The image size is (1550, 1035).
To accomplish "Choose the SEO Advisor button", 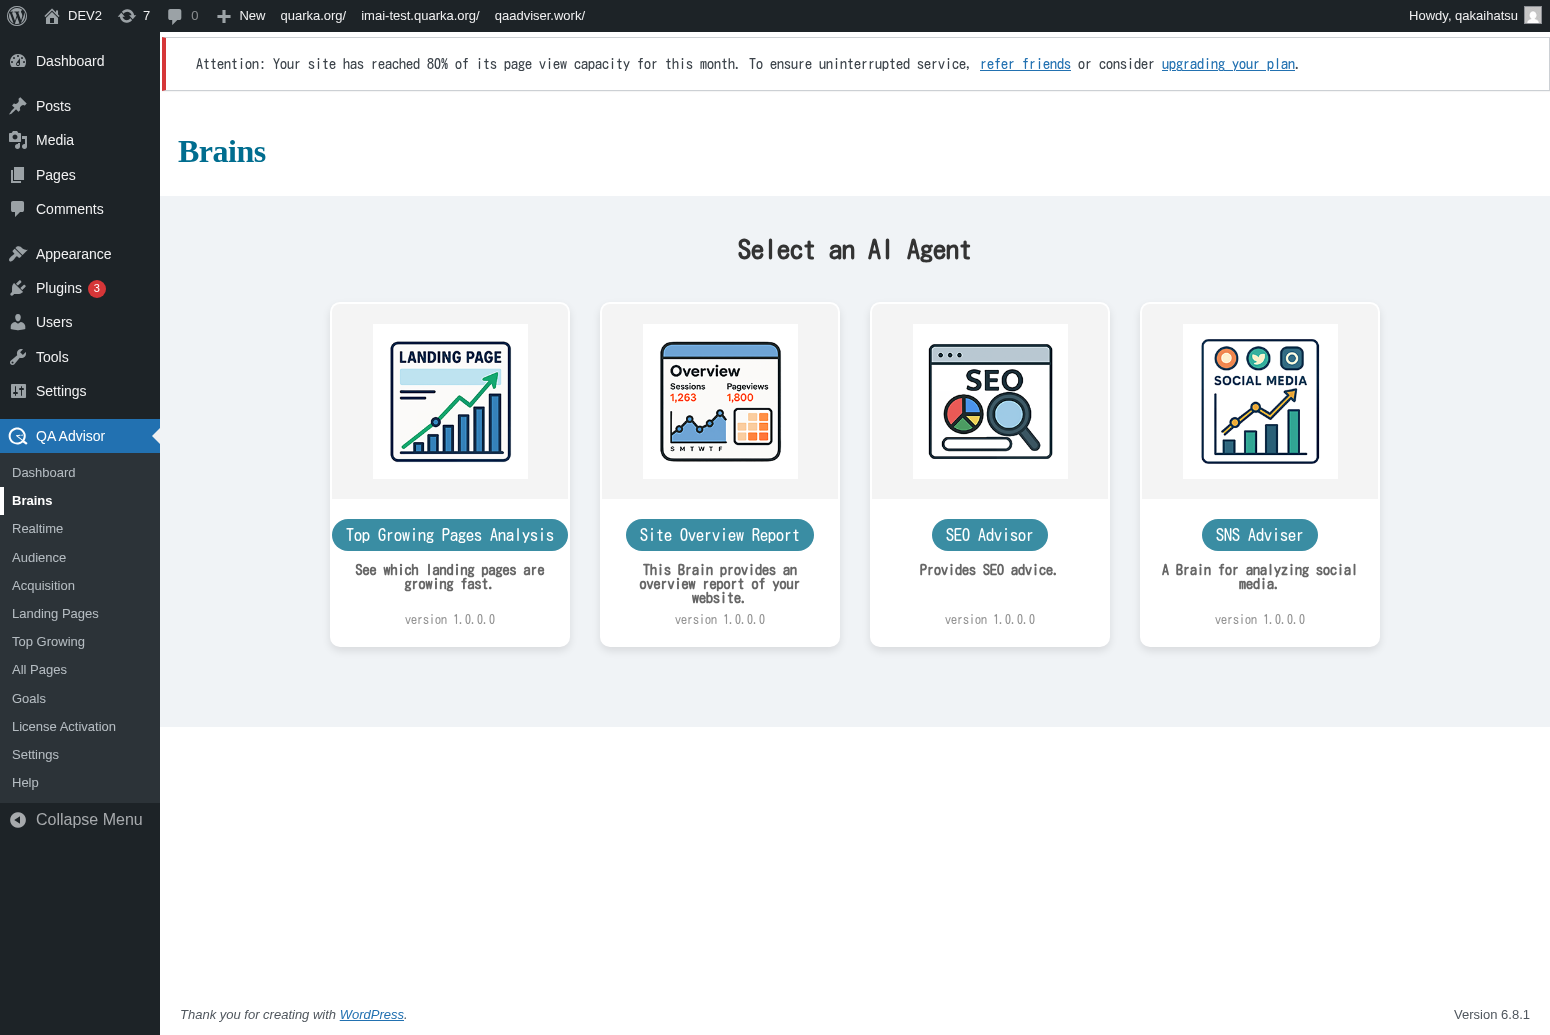I will click(990, 535).
